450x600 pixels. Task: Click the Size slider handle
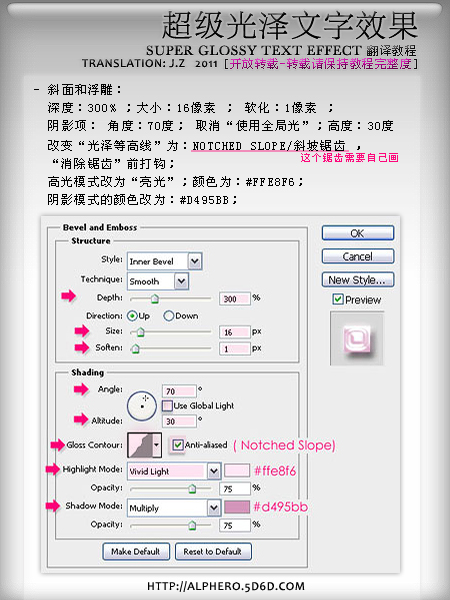point(140,332)
